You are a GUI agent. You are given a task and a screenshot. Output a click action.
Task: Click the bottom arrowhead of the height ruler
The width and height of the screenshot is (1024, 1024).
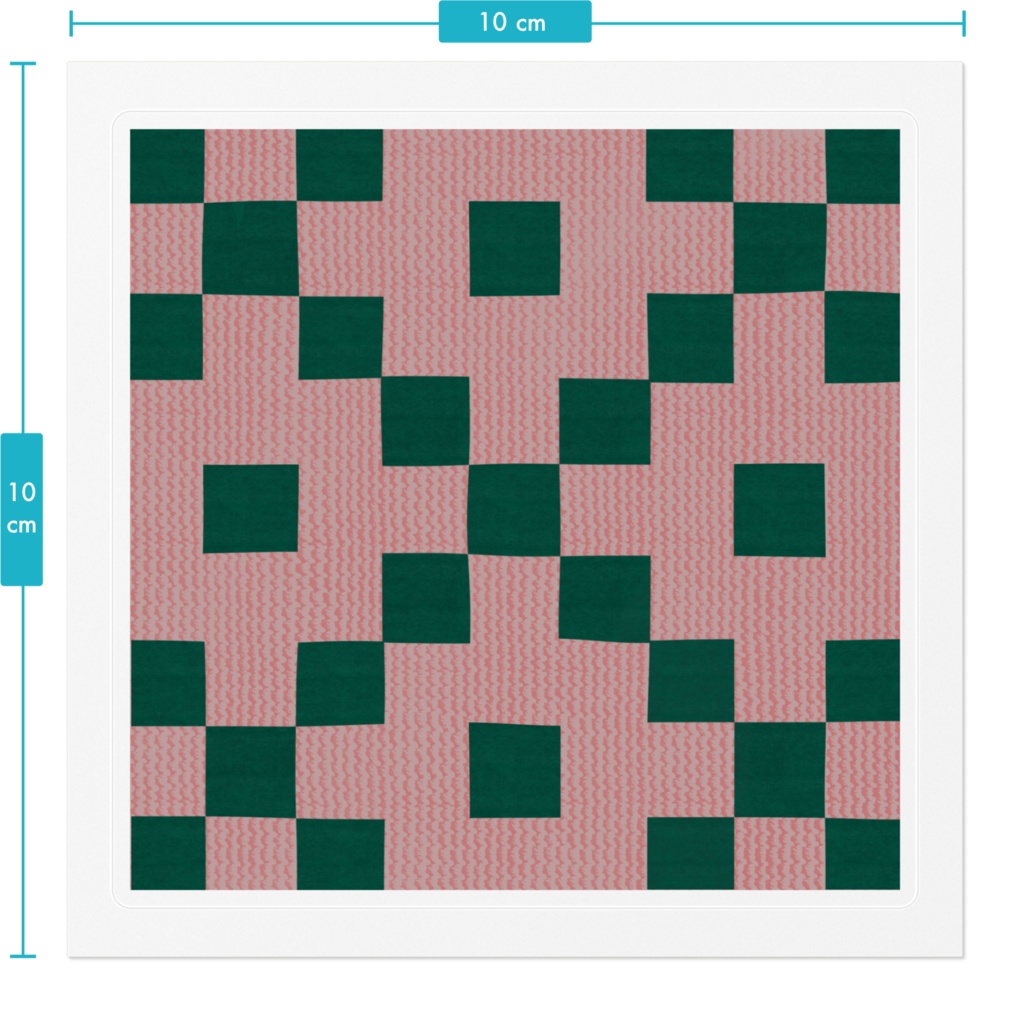[x=23, y=958]
